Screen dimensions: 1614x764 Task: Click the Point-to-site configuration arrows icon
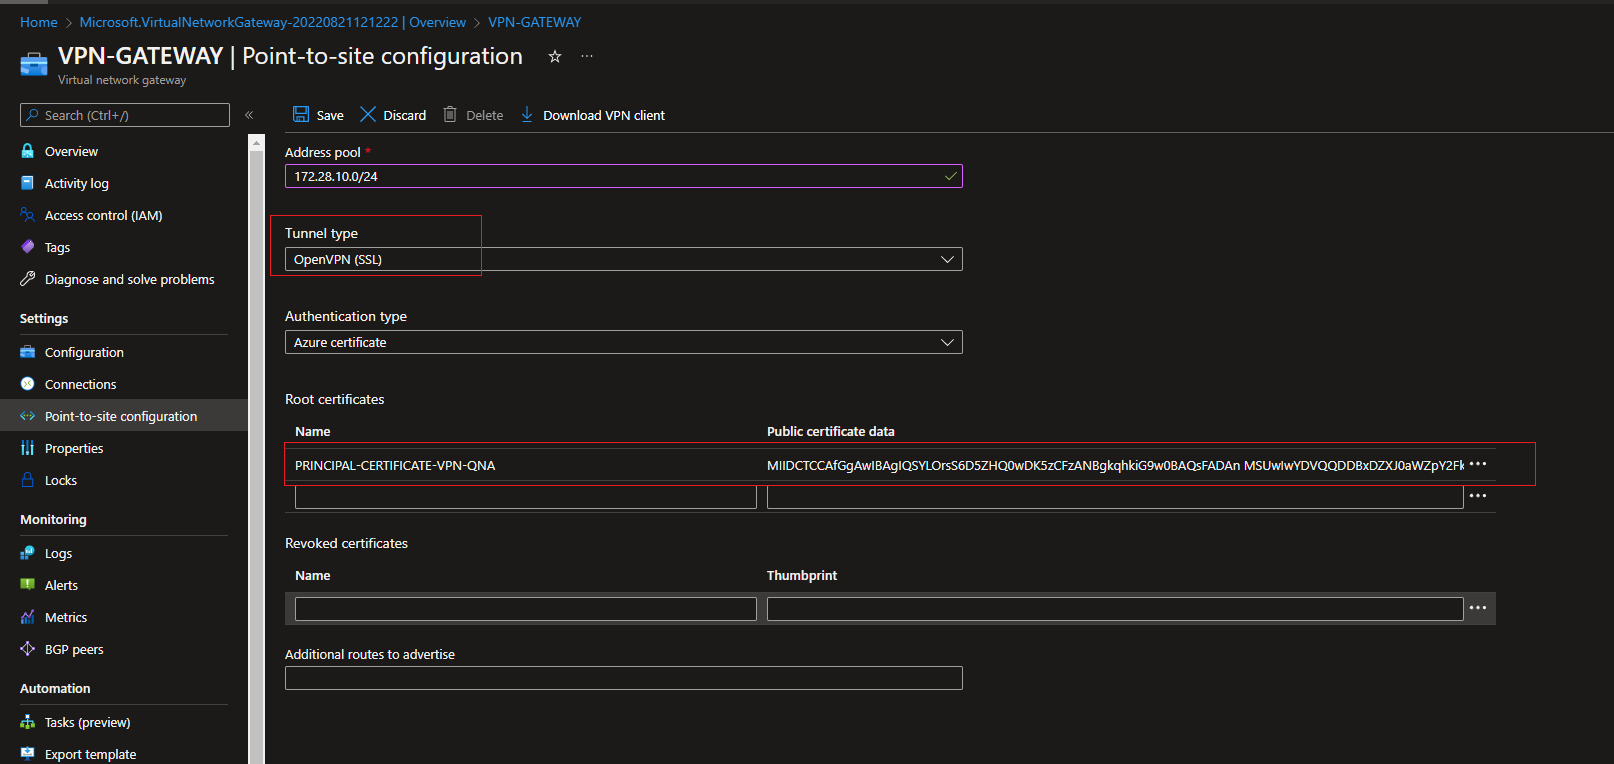pos(28,416)
